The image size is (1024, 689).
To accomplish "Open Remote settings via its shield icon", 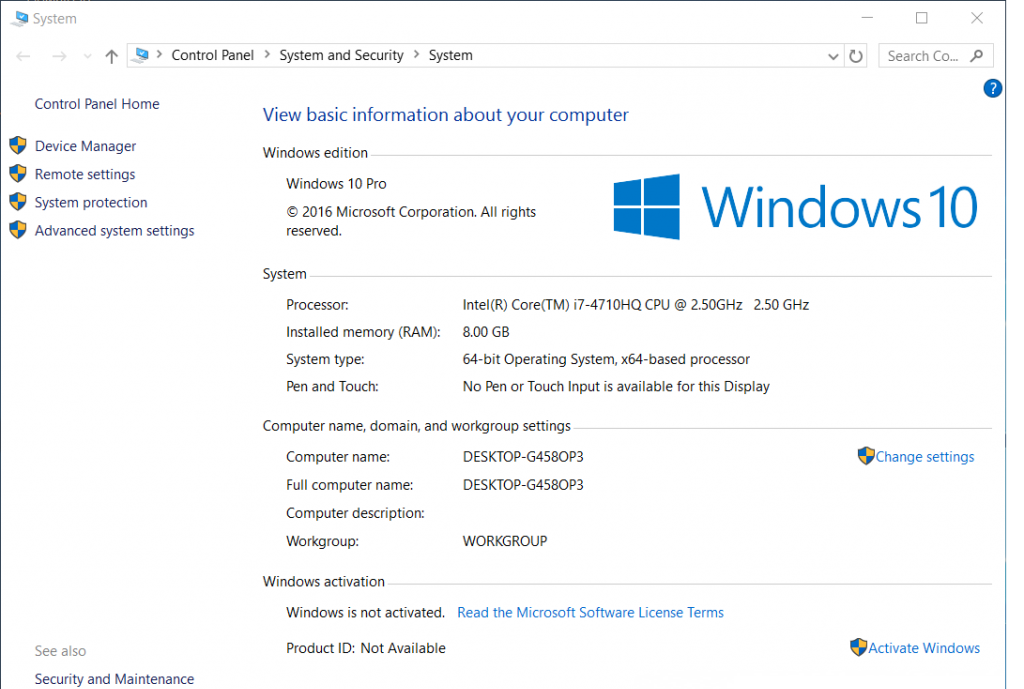I will 17,173.
